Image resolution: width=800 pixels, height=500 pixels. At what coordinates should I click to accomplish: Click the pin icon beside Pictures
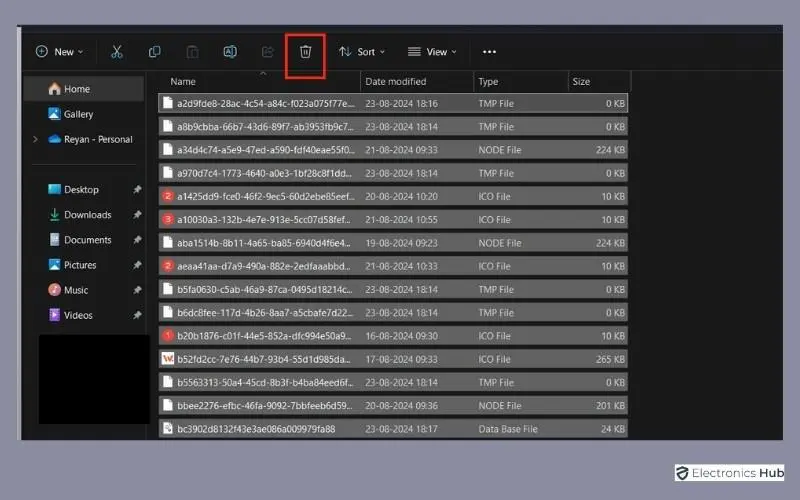click(x=137, y=264)
